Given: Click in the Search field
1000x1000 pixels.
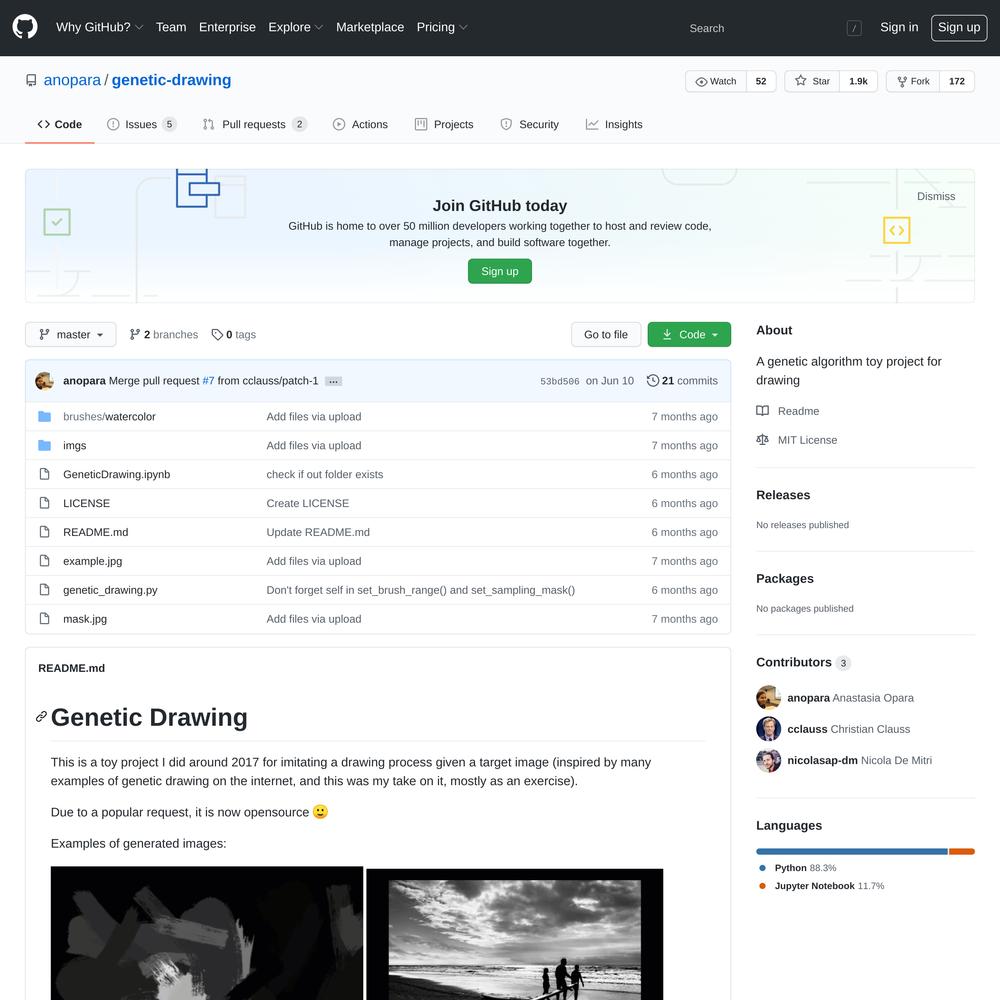Looking at the screenshot, I should pos(775,28).
